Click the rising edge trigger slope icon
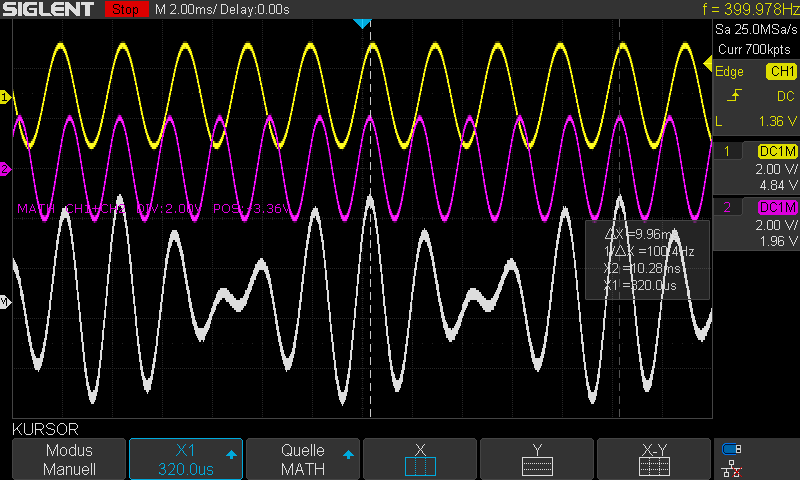This screenshot has width=800, height=480. pos(734,95)
